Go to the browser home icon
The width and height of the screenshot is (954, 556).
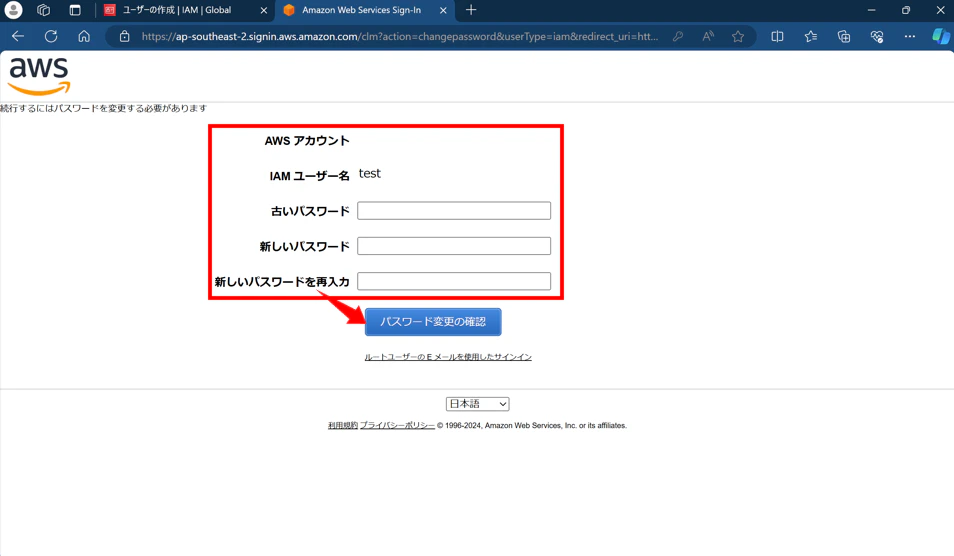[84, 36]
